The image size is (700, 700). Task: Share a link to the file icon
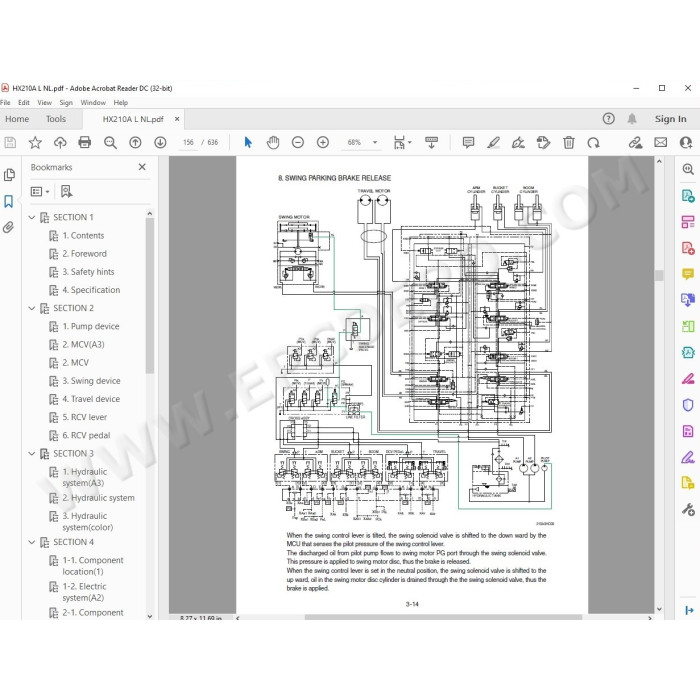[635, 142]
